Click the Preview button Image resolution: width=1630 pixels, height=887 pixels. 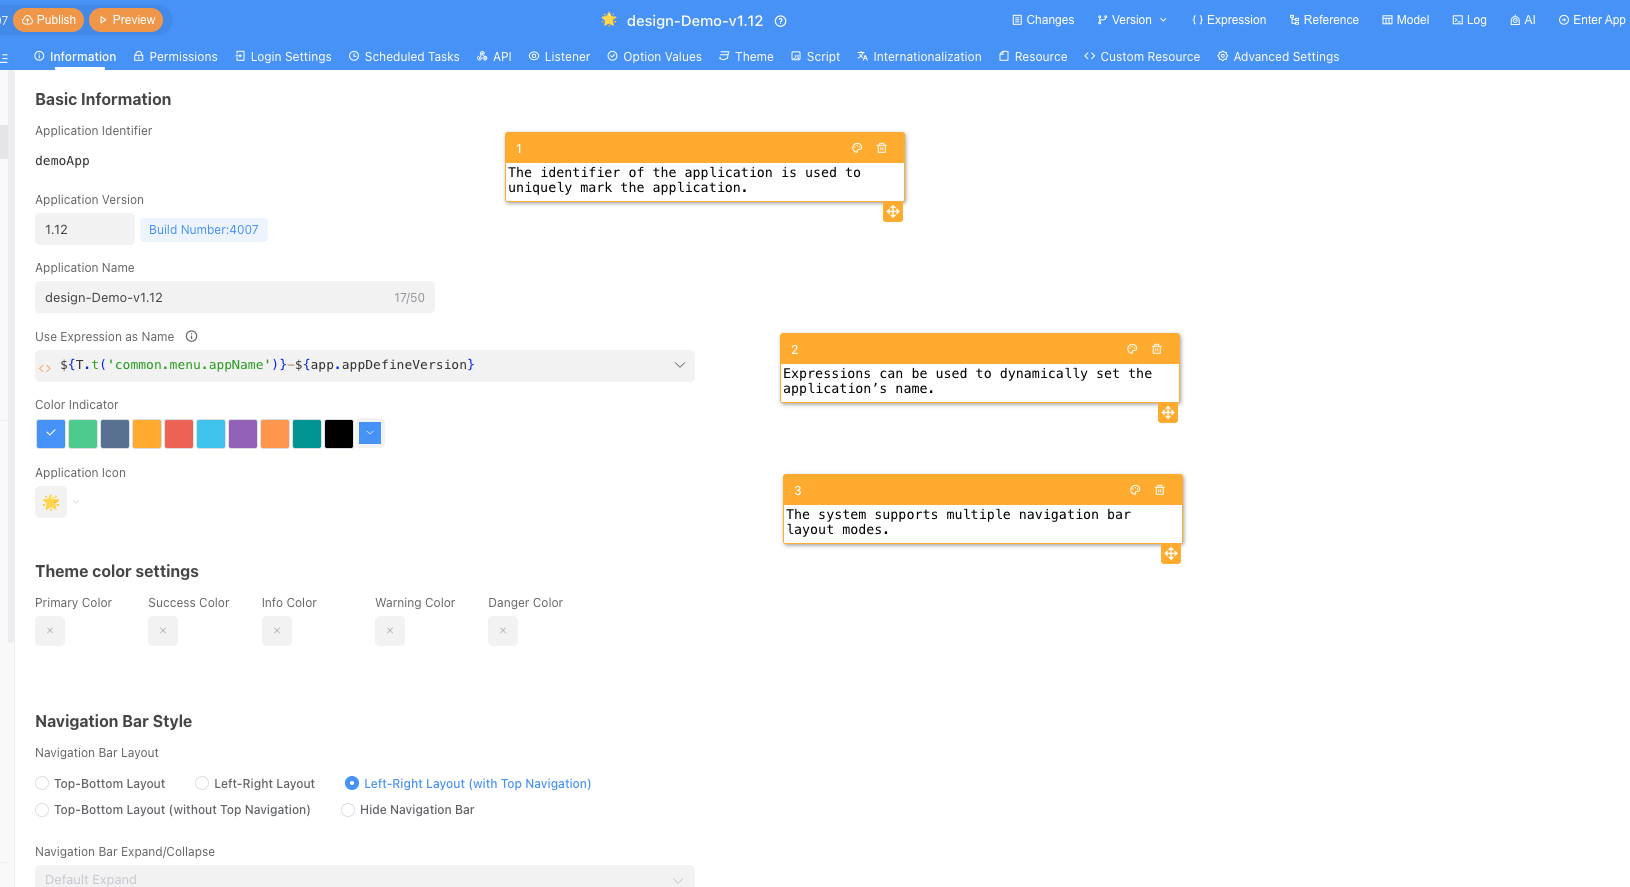coord(126,20)
